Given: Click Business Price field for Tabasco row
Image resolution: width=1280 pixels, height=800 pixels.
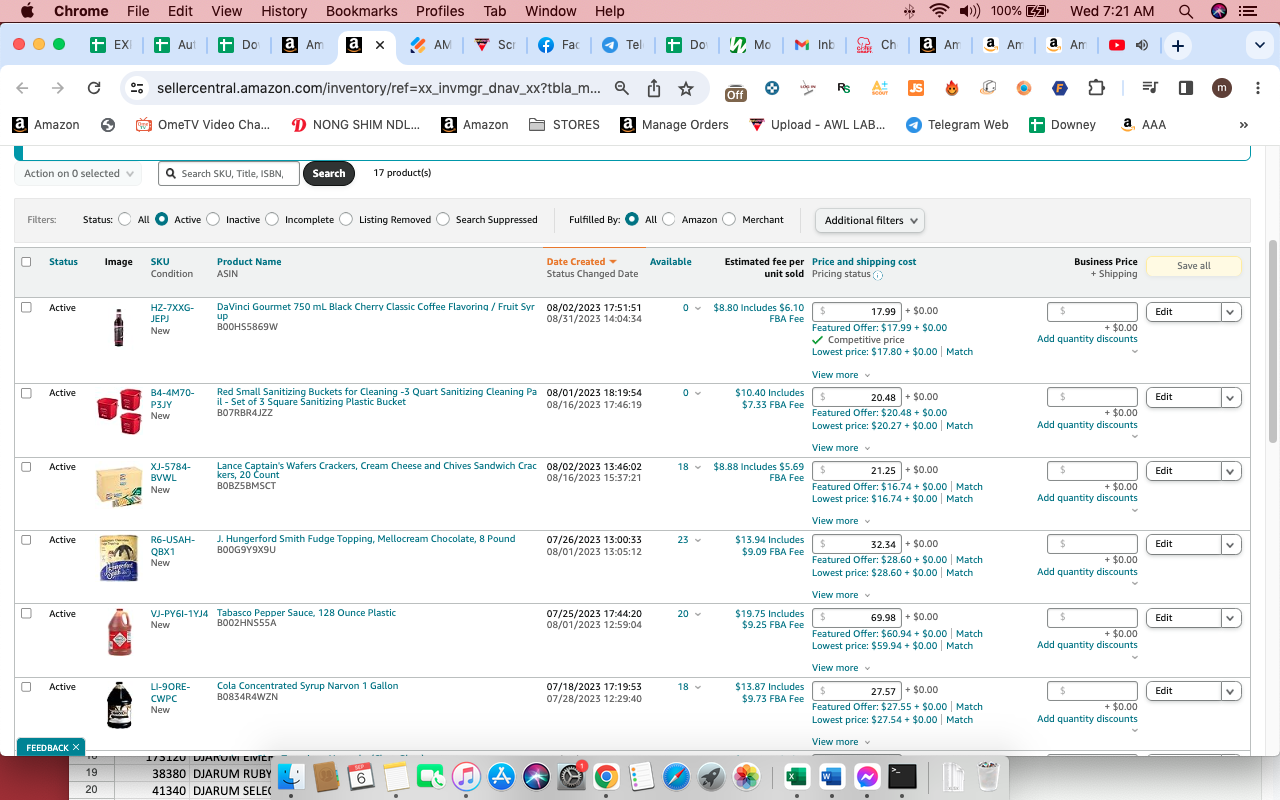Looking at the screenshot, I should 1092,618.
